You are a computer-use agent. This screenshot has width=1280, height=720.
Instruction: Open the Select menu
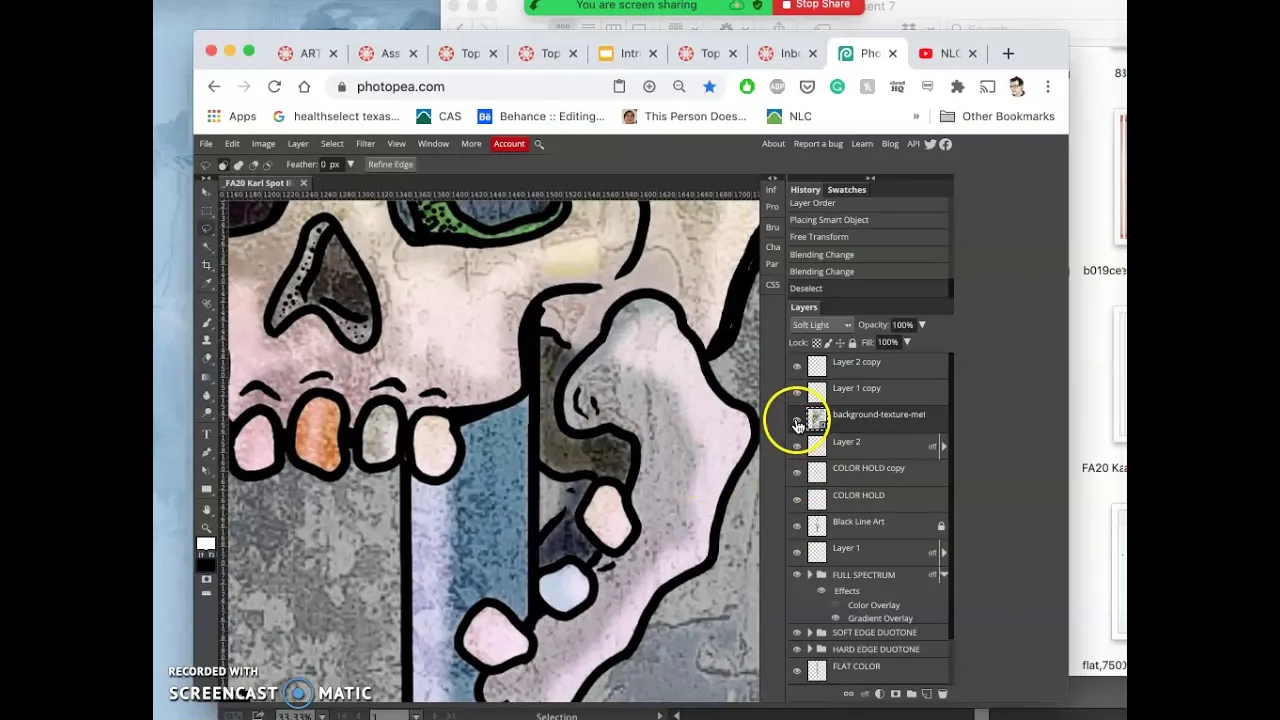pos(332,144)
